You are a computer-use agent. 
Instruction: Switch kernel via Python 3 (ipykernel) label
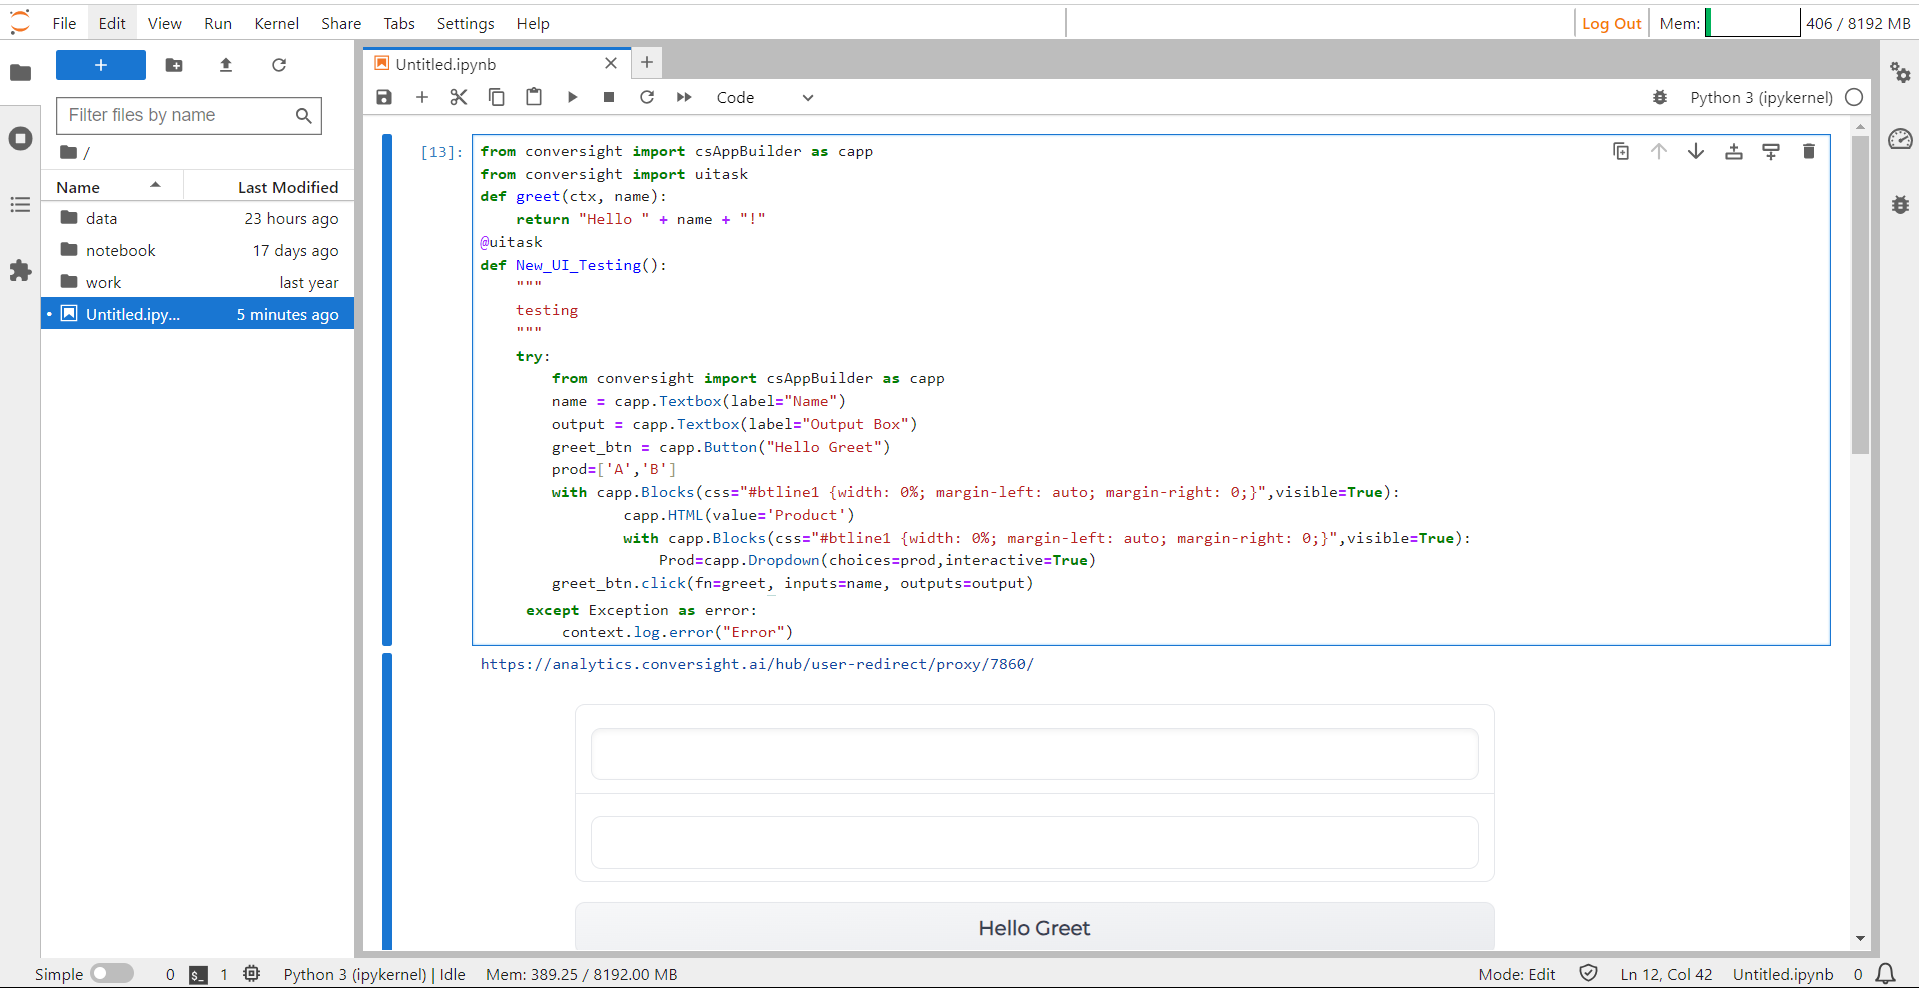(1761, 97)
